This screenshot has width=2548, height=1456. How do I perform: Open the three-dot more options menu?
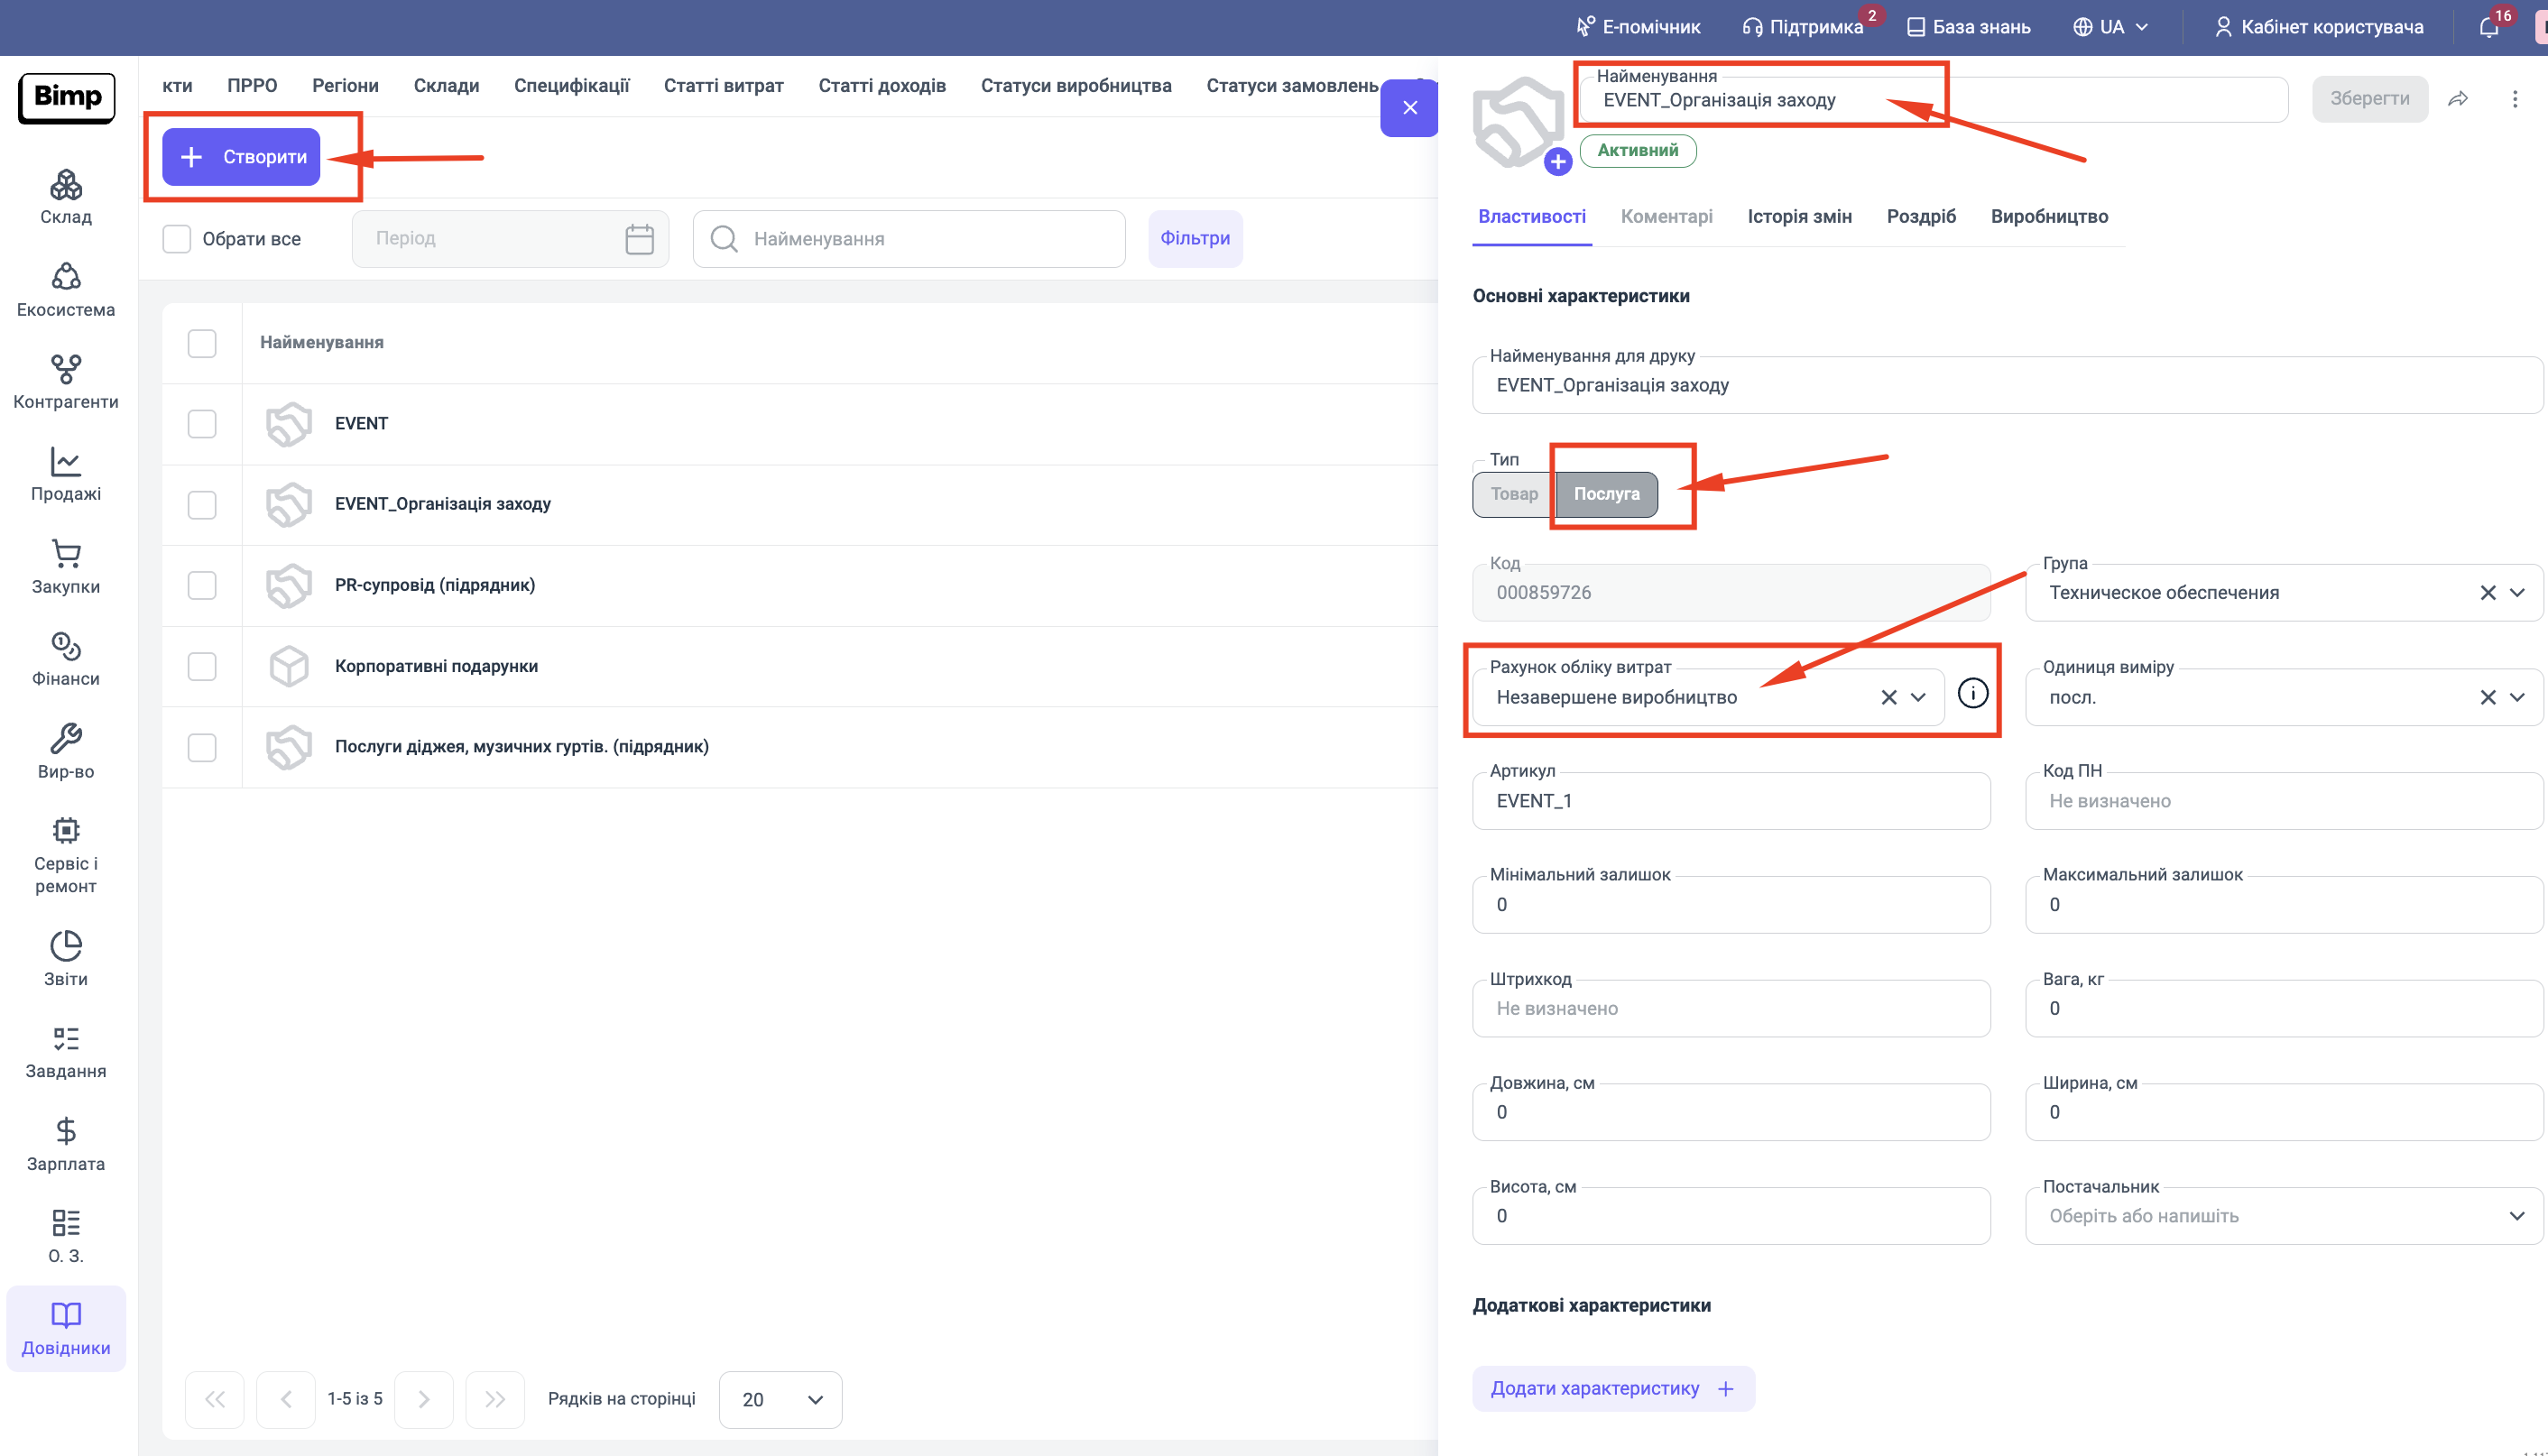(x=2514, y=99)
